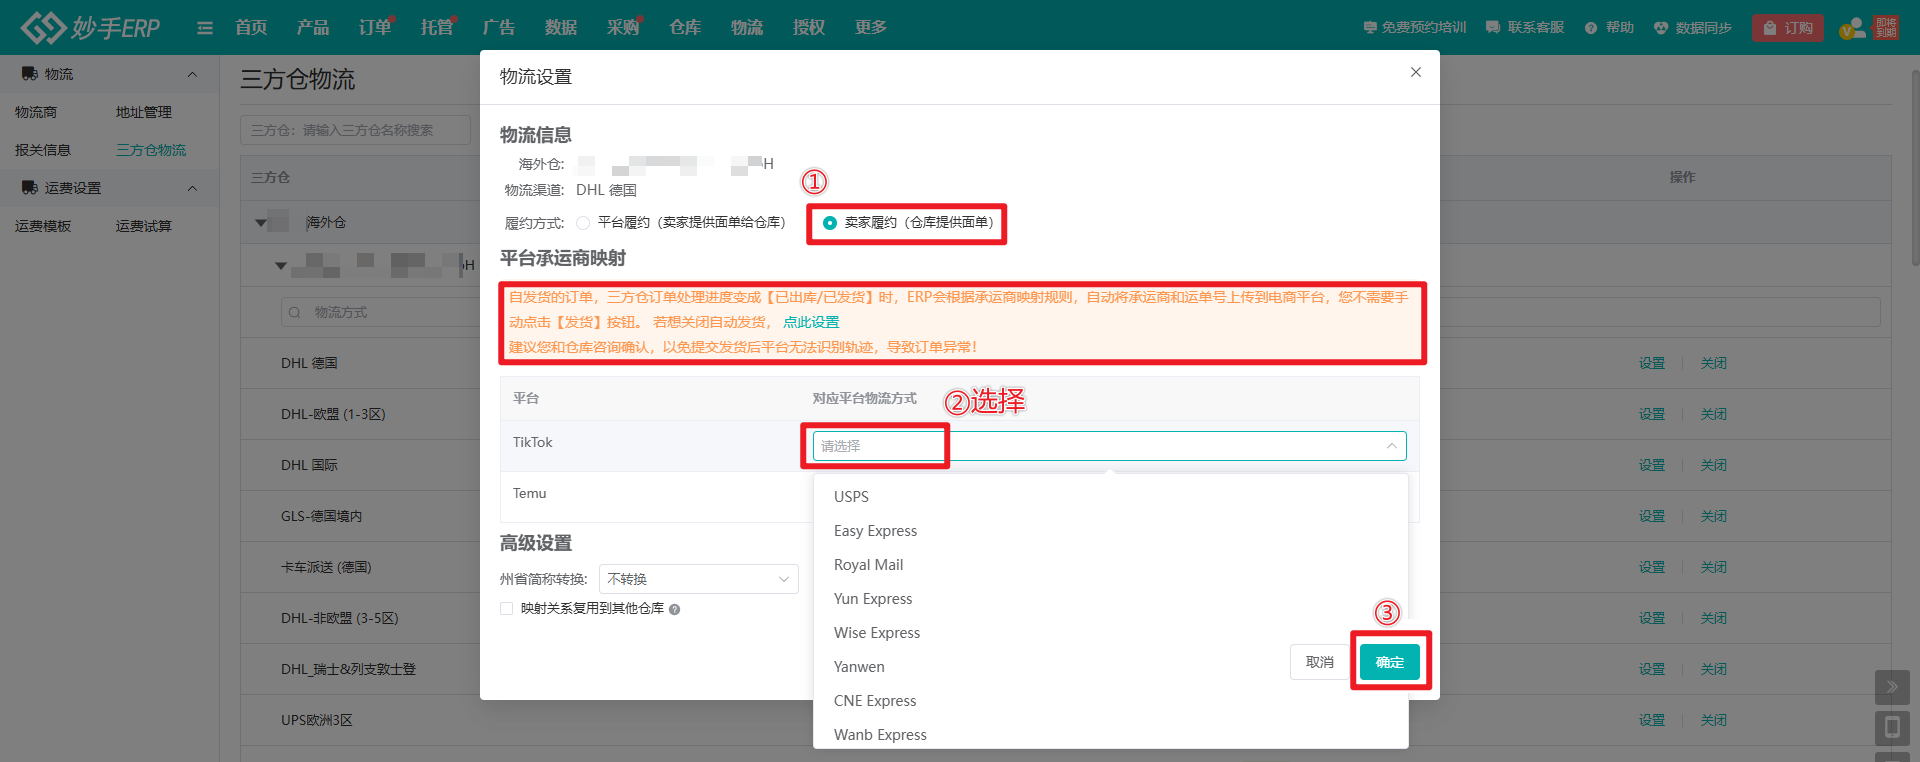Open 三方仓物流 in the sidebar

tap(151, 150)
